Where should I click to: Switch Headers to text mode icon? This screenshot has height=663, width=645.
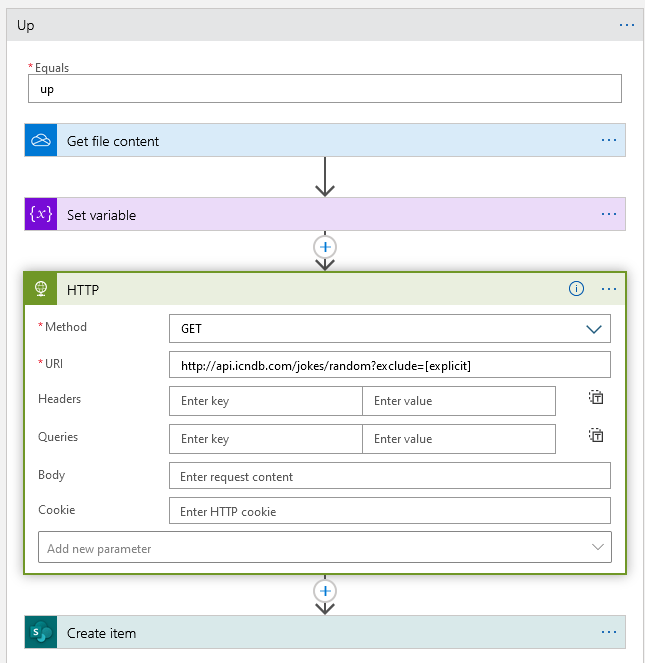(x=596, y=397)
